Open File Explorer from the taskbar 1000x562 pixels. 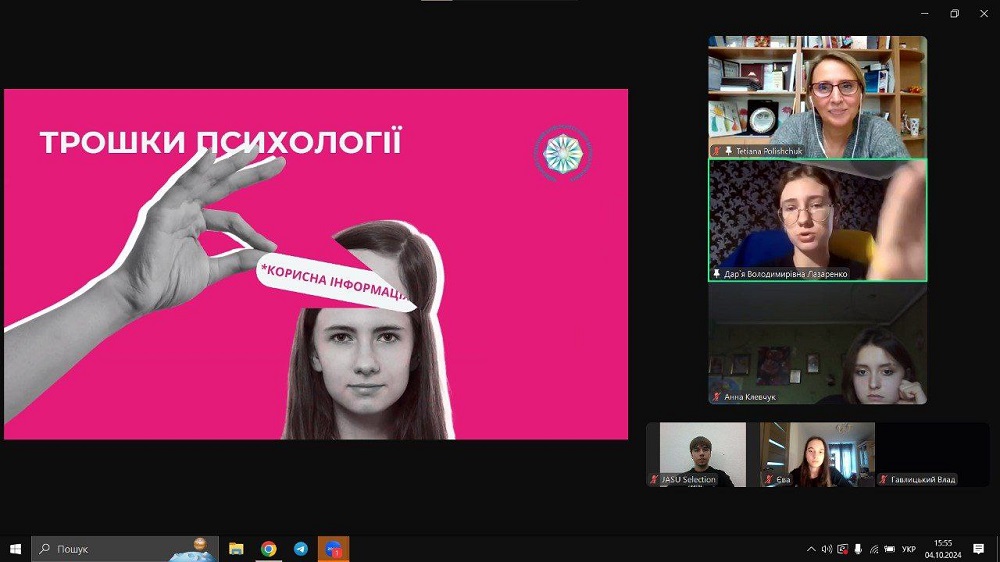237,549
